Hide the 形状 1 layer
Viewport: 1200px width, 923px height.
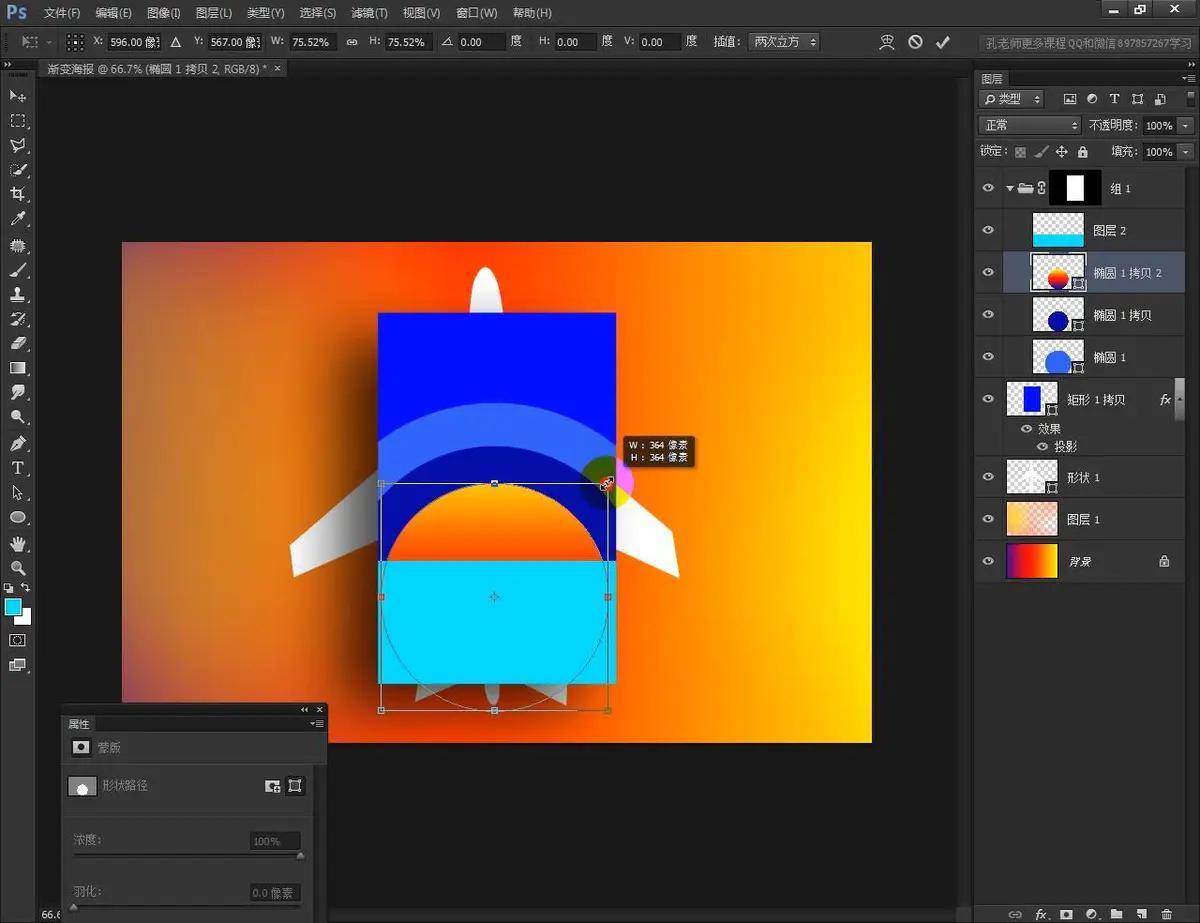(989, 477)
